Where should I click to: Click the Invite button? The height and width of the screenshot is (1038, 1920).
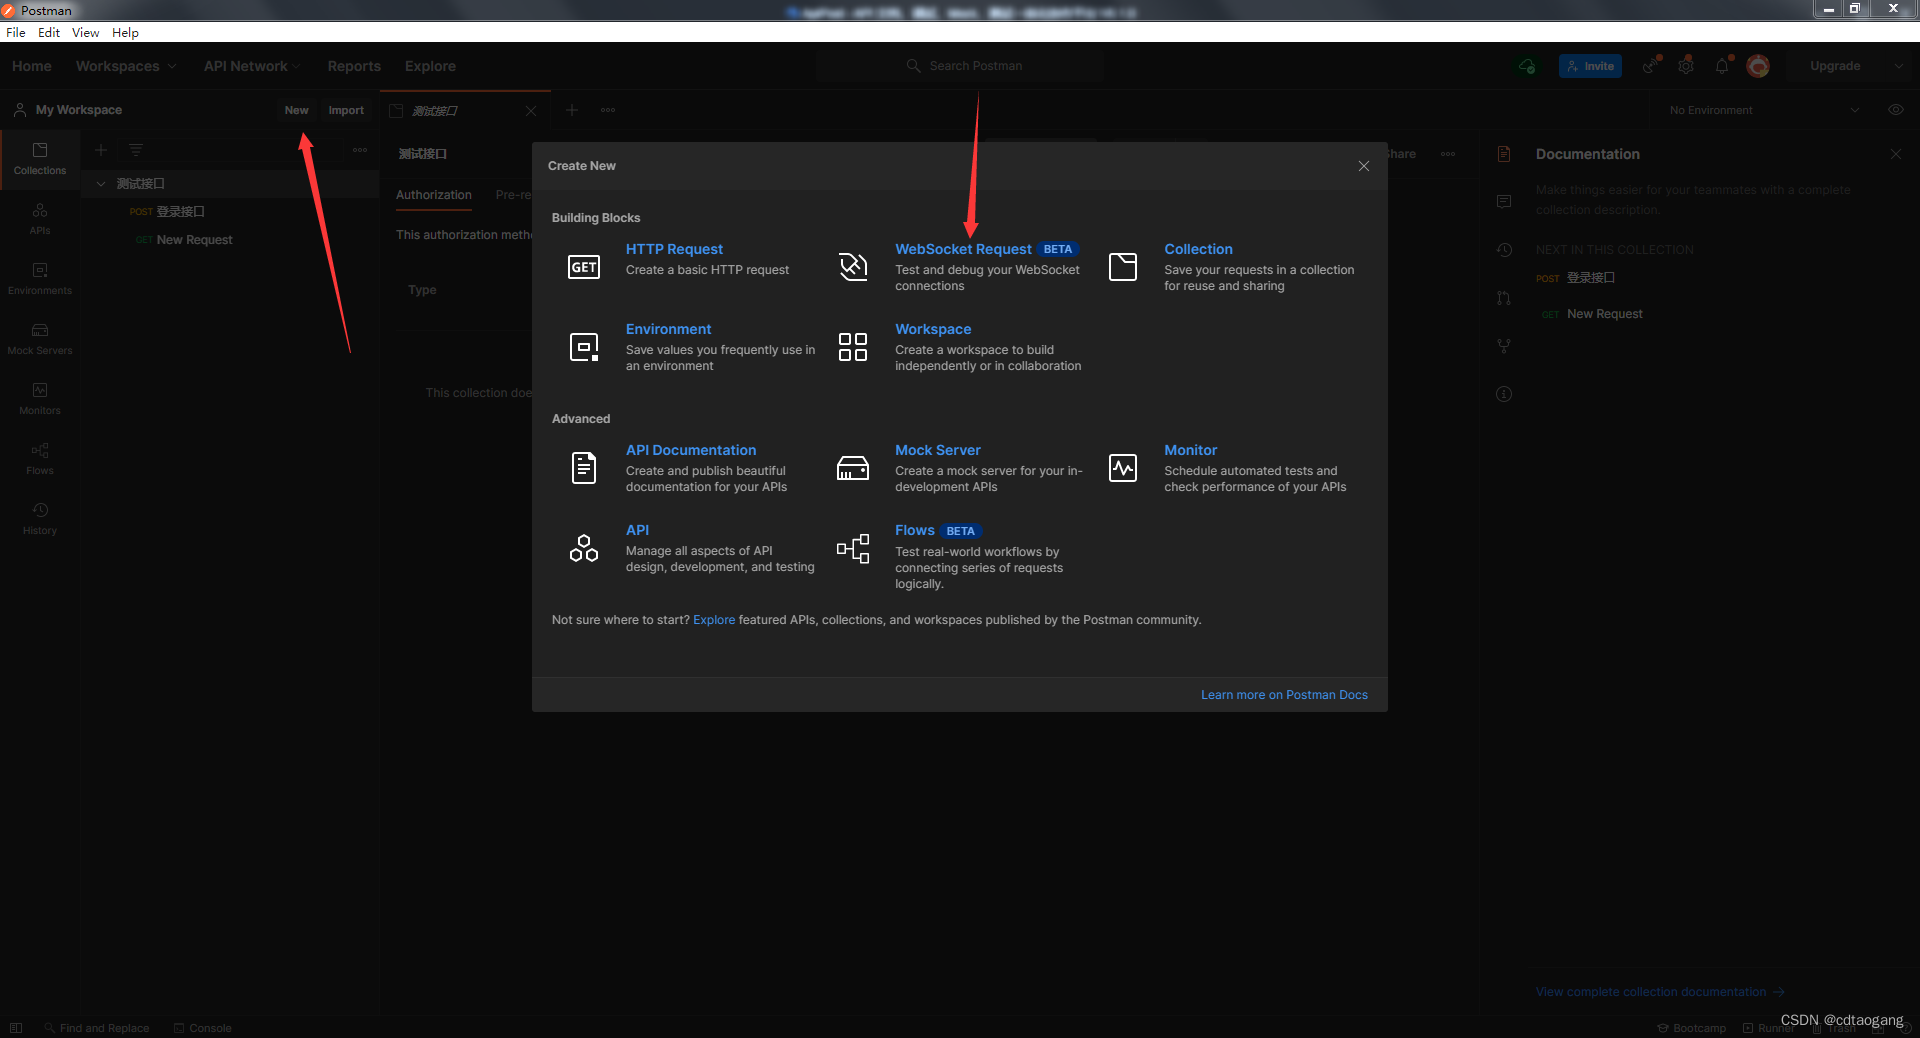(1590, 66)
